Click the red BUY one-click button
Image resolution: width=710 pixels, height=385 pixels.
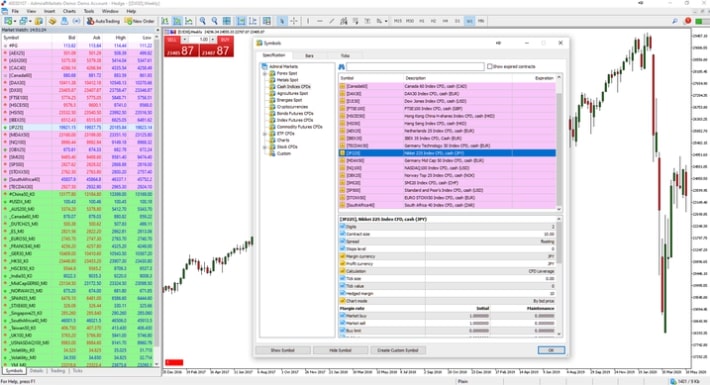[216, 47]
